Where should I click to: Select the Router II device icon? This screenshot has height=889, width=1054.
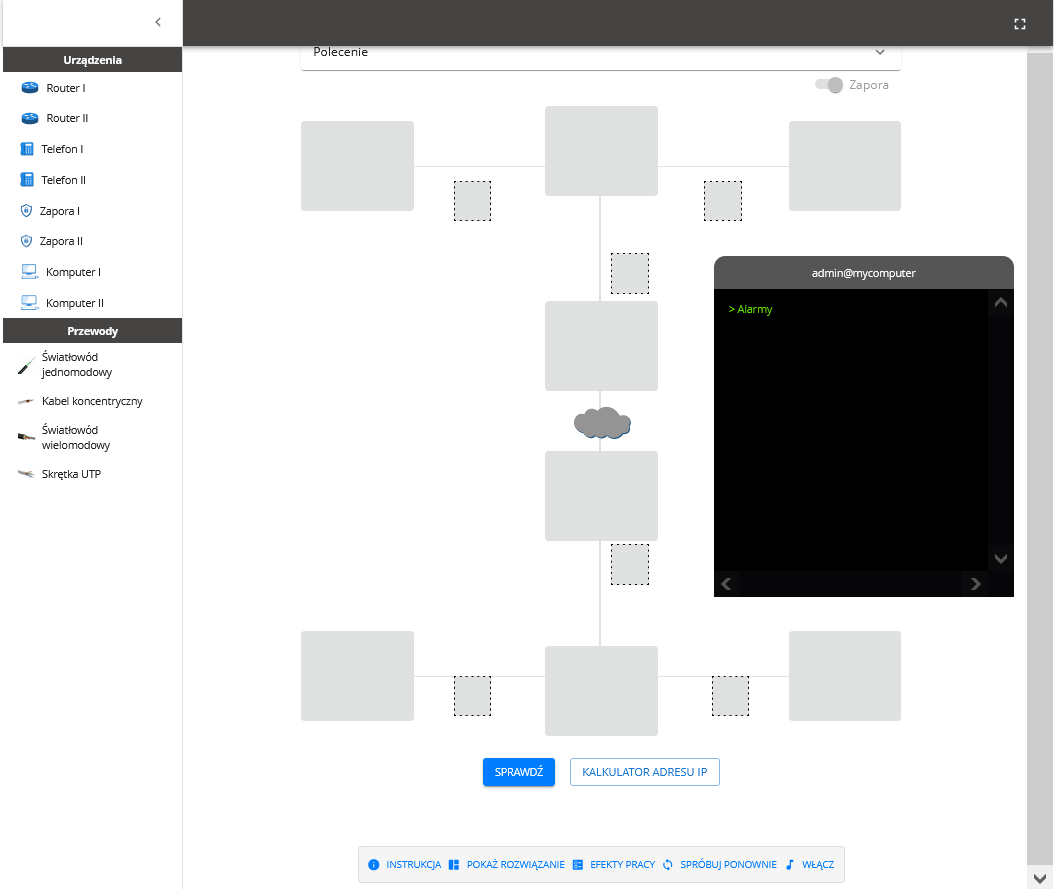(30, 118)
